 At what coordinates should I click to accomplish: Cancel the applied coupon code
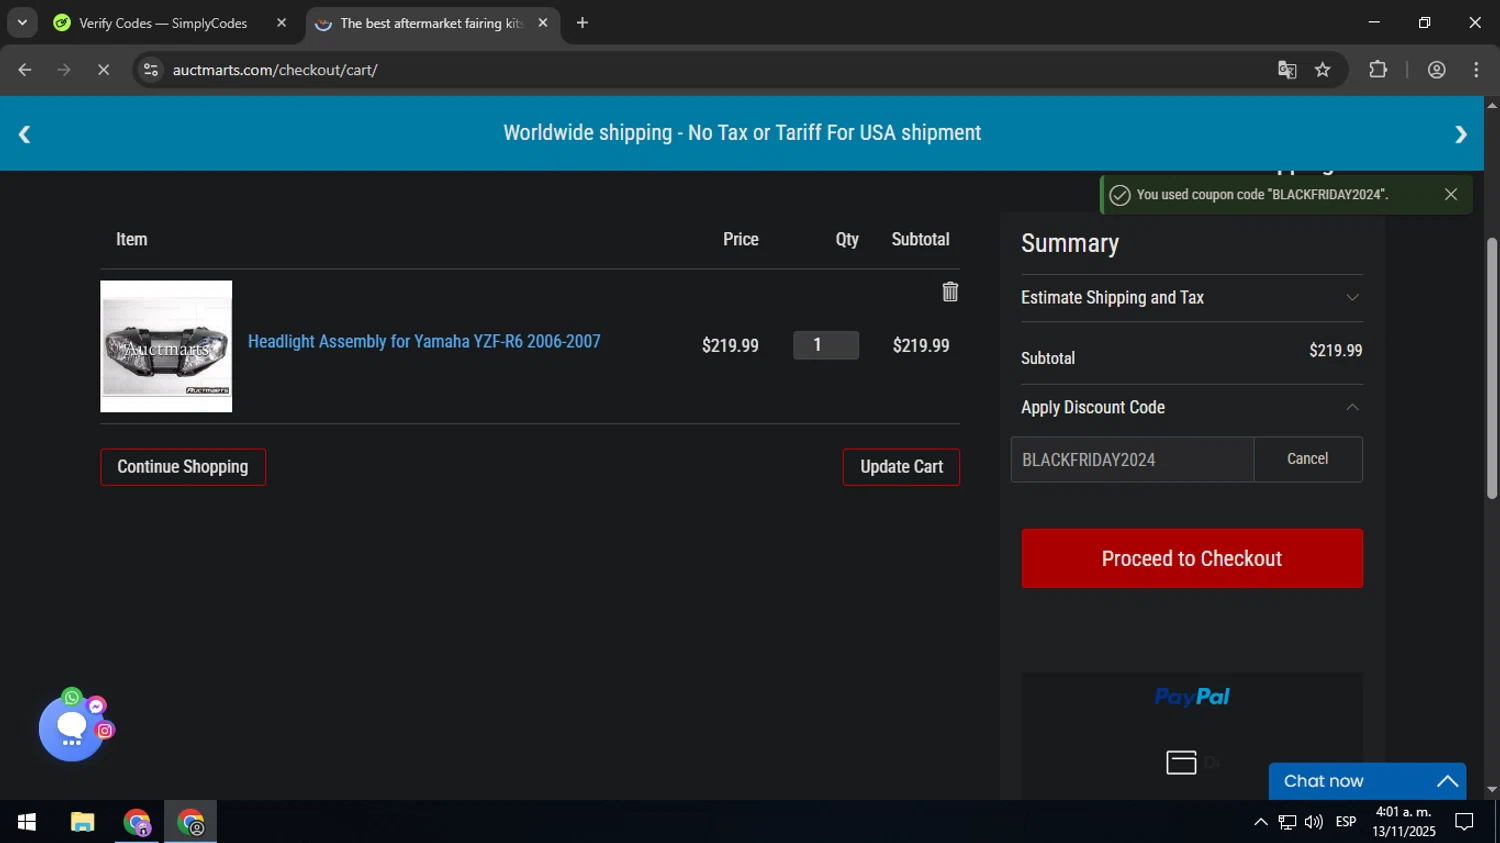tap(1308, 460)
